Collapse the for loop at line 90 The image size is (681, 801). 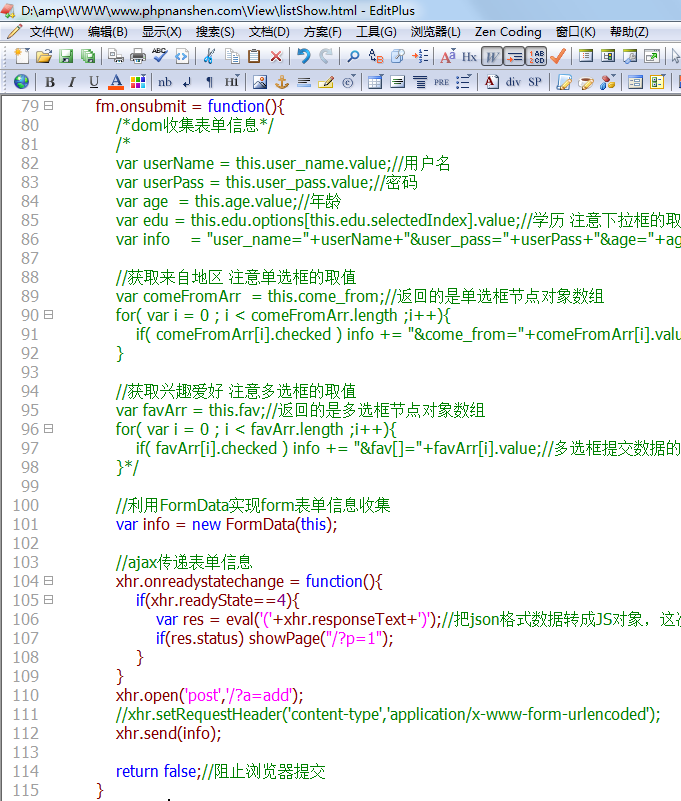[49, 315]
